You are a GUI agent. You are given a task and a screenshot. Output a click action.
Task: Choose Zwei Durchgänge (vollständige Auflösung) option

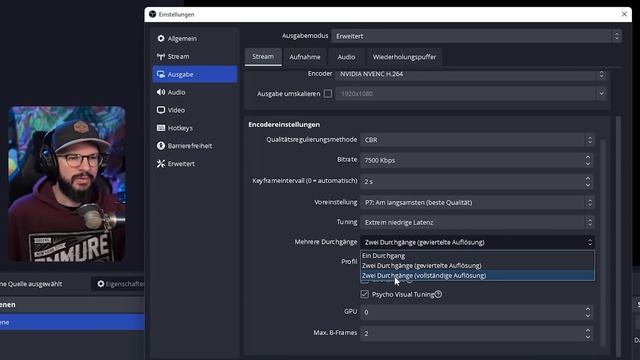(477, 276)
